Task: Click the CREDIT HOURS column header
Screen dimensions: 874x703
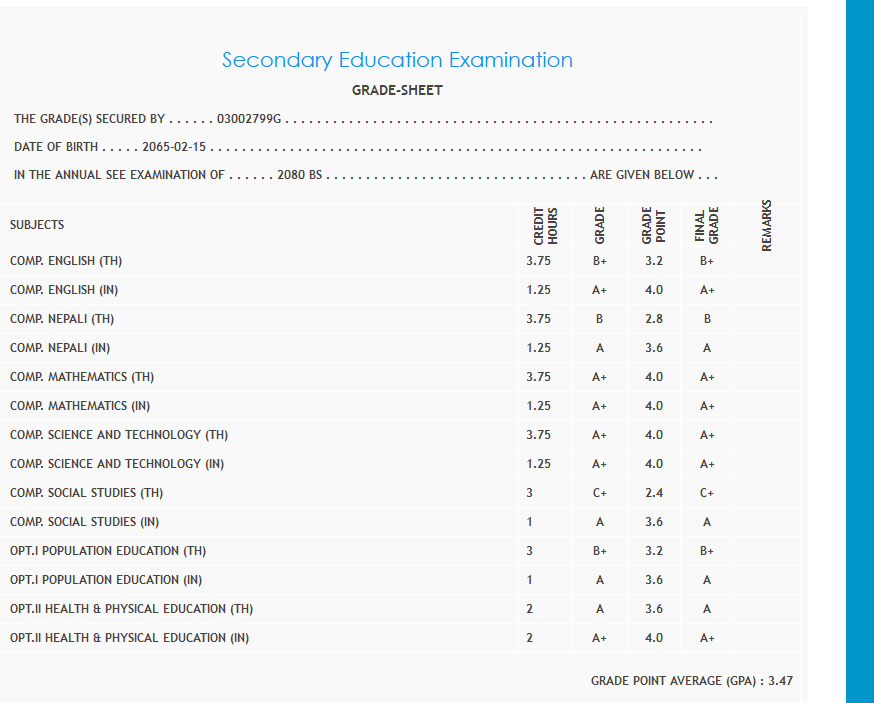Action: point(545,226)
